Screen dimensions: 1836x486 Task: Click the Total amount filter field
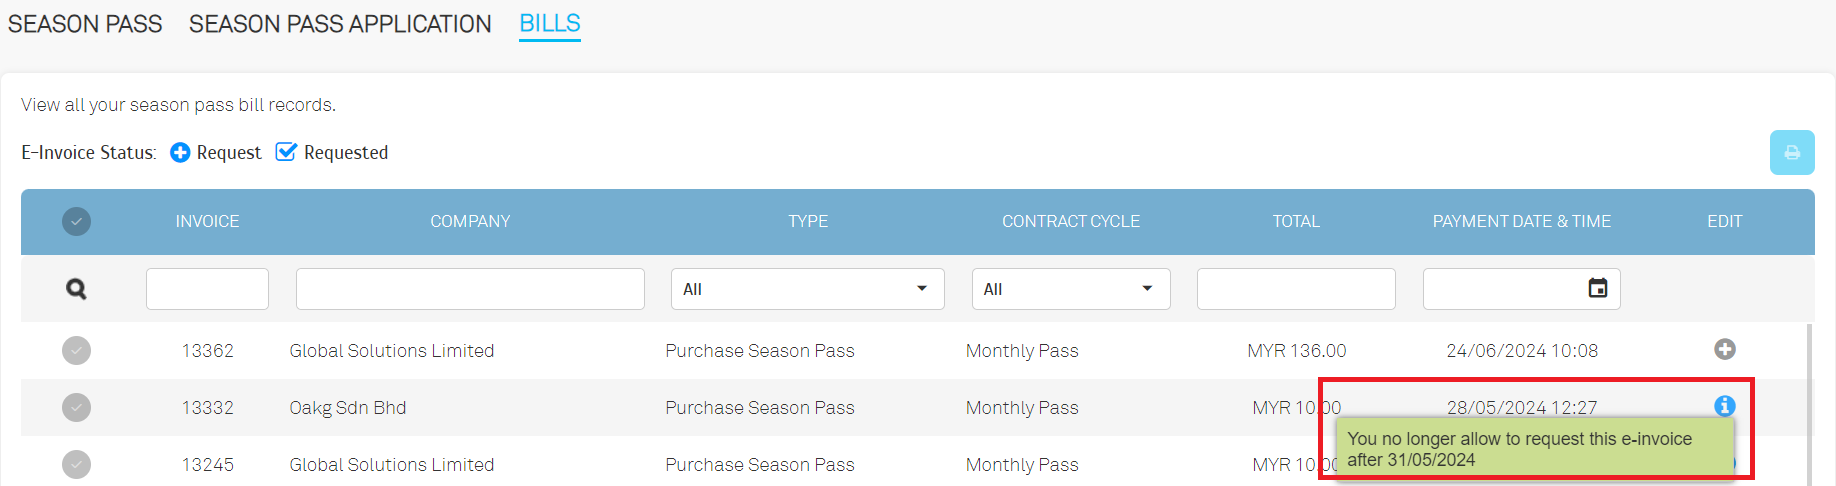(1296, 289)
